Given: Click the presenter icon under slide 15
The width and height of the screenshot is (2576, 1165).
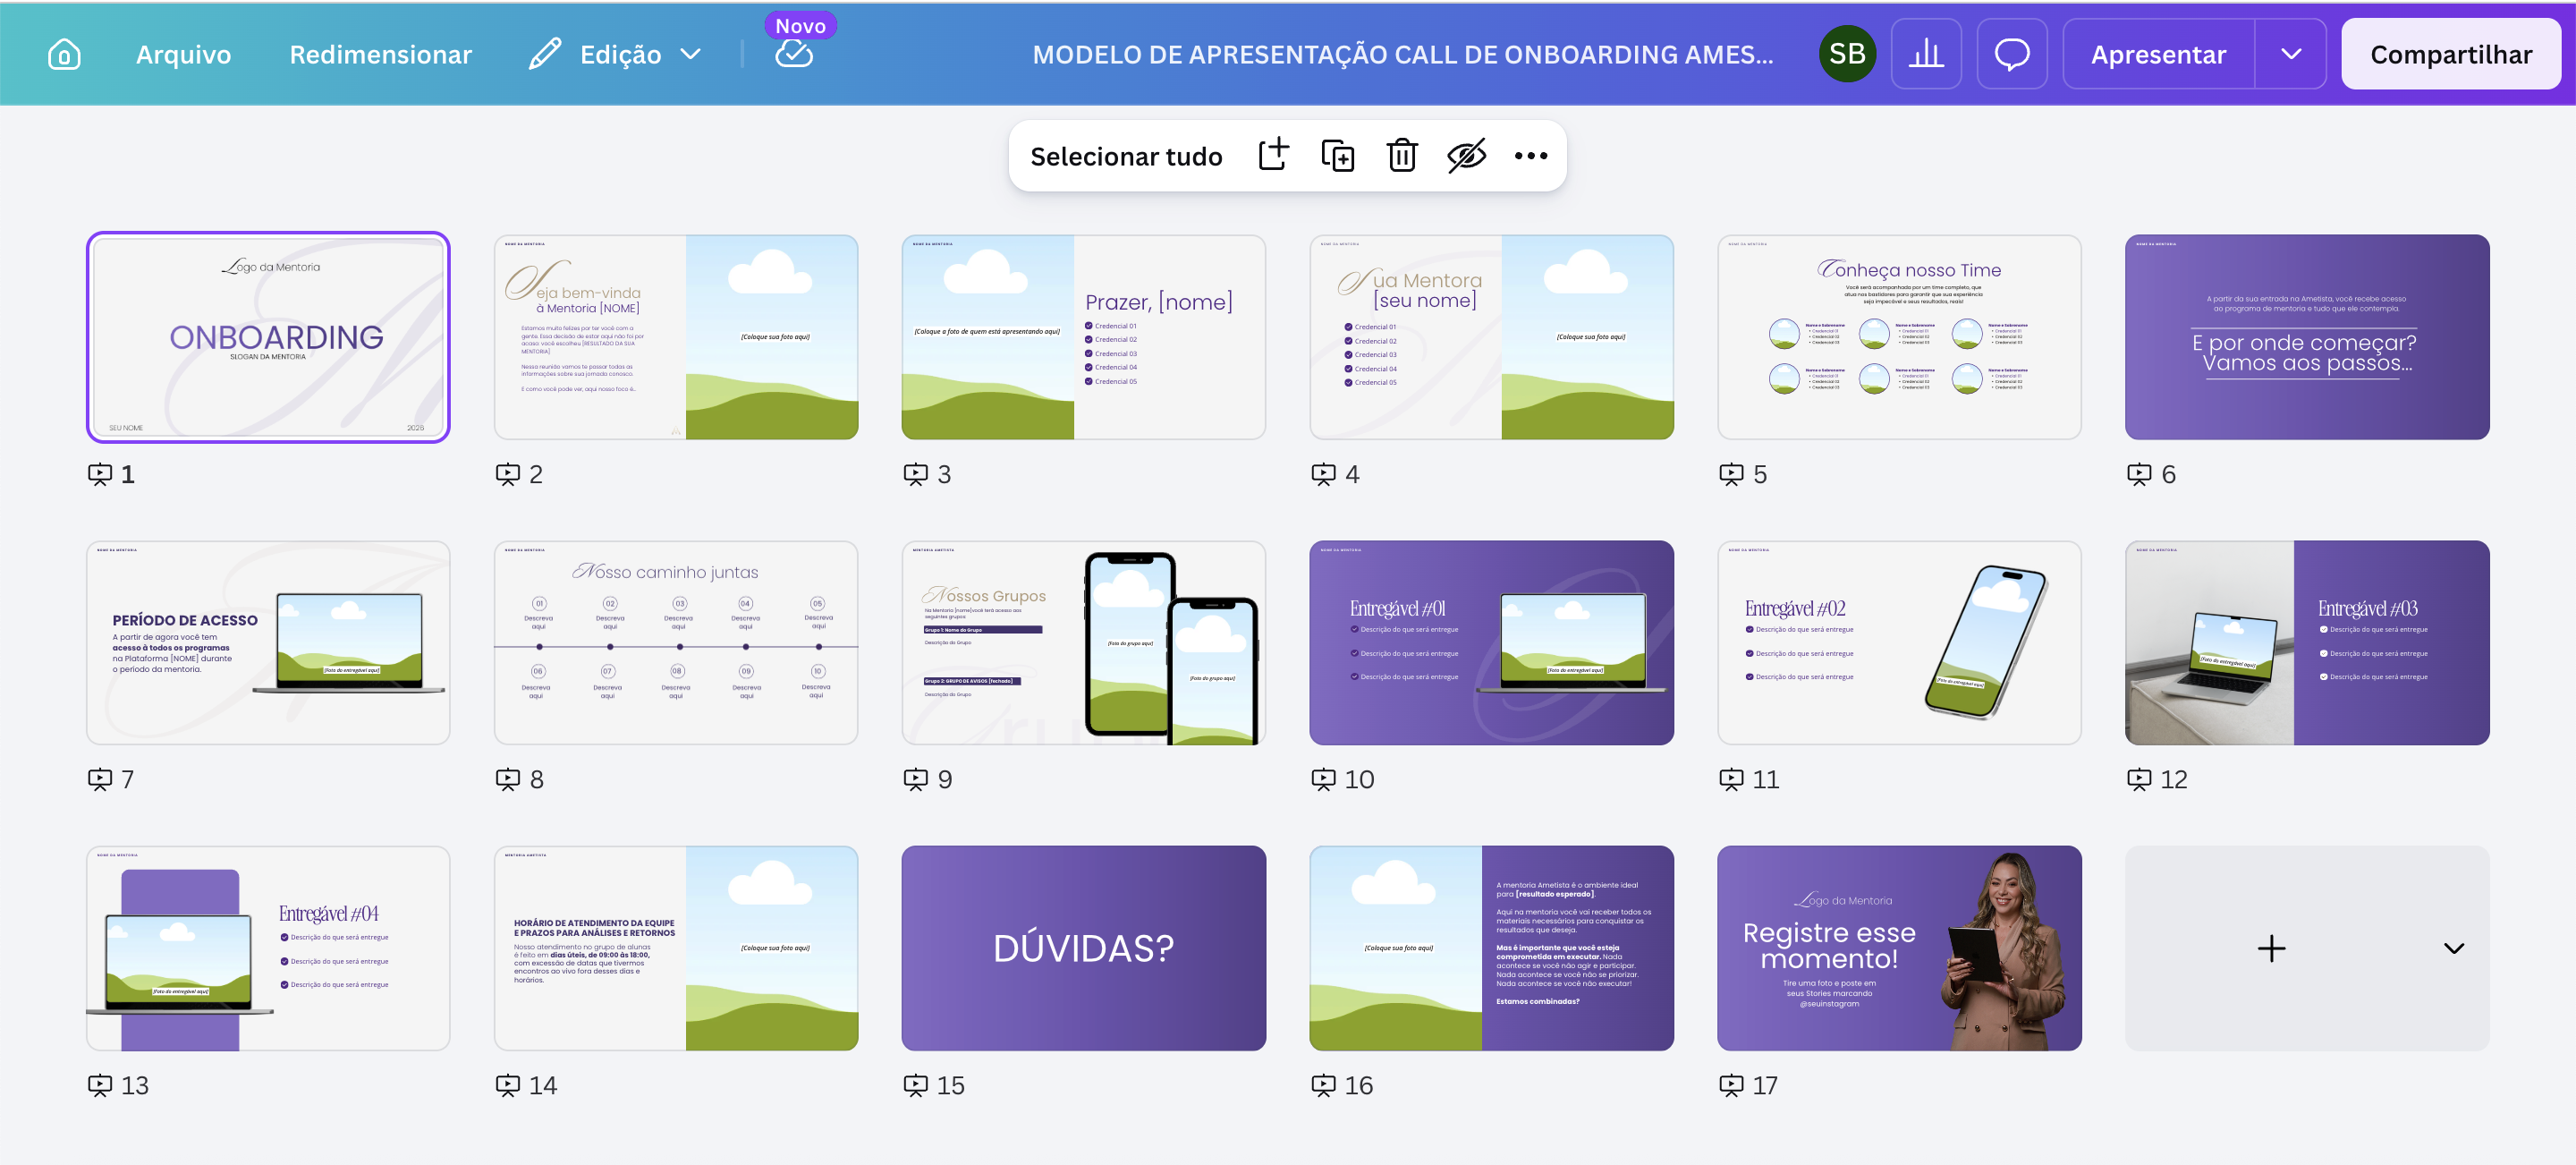Looking at the screenshot, I should point(915,1085).
